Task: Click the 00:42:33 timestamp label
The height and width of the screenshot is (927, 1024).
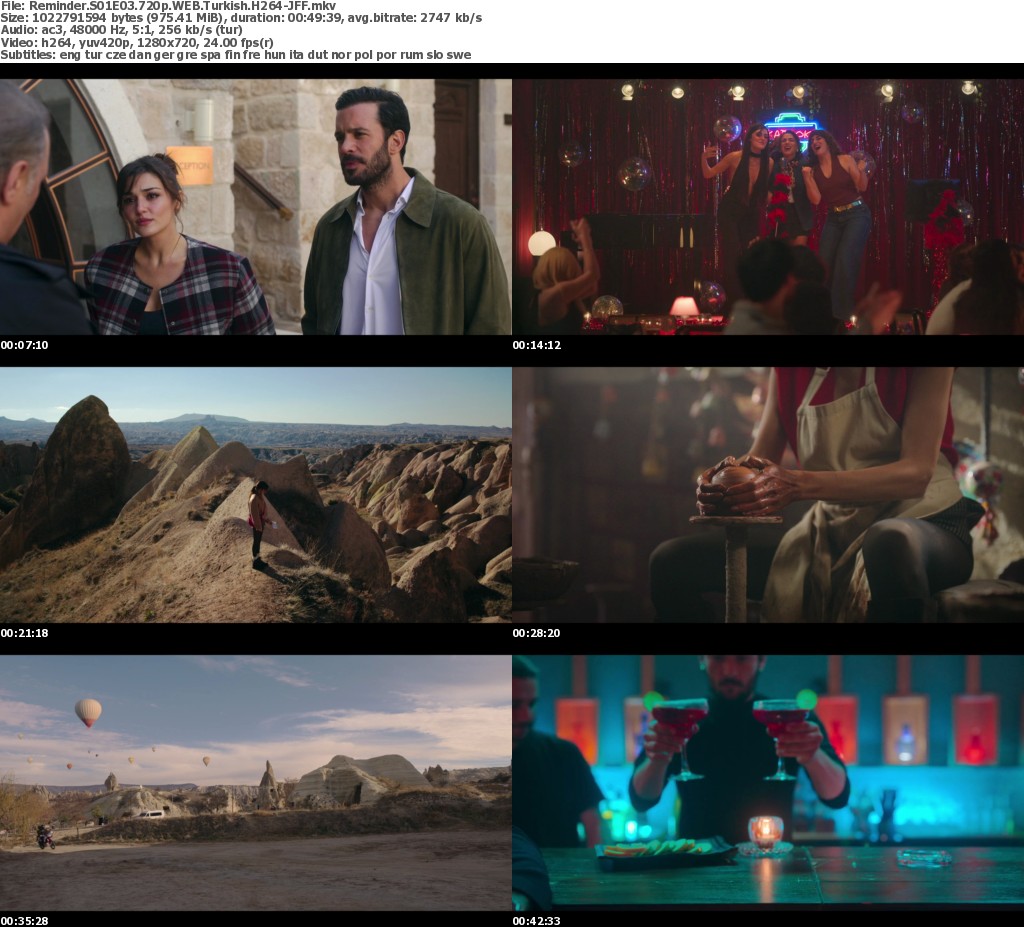Action: [x=537, y=920]
